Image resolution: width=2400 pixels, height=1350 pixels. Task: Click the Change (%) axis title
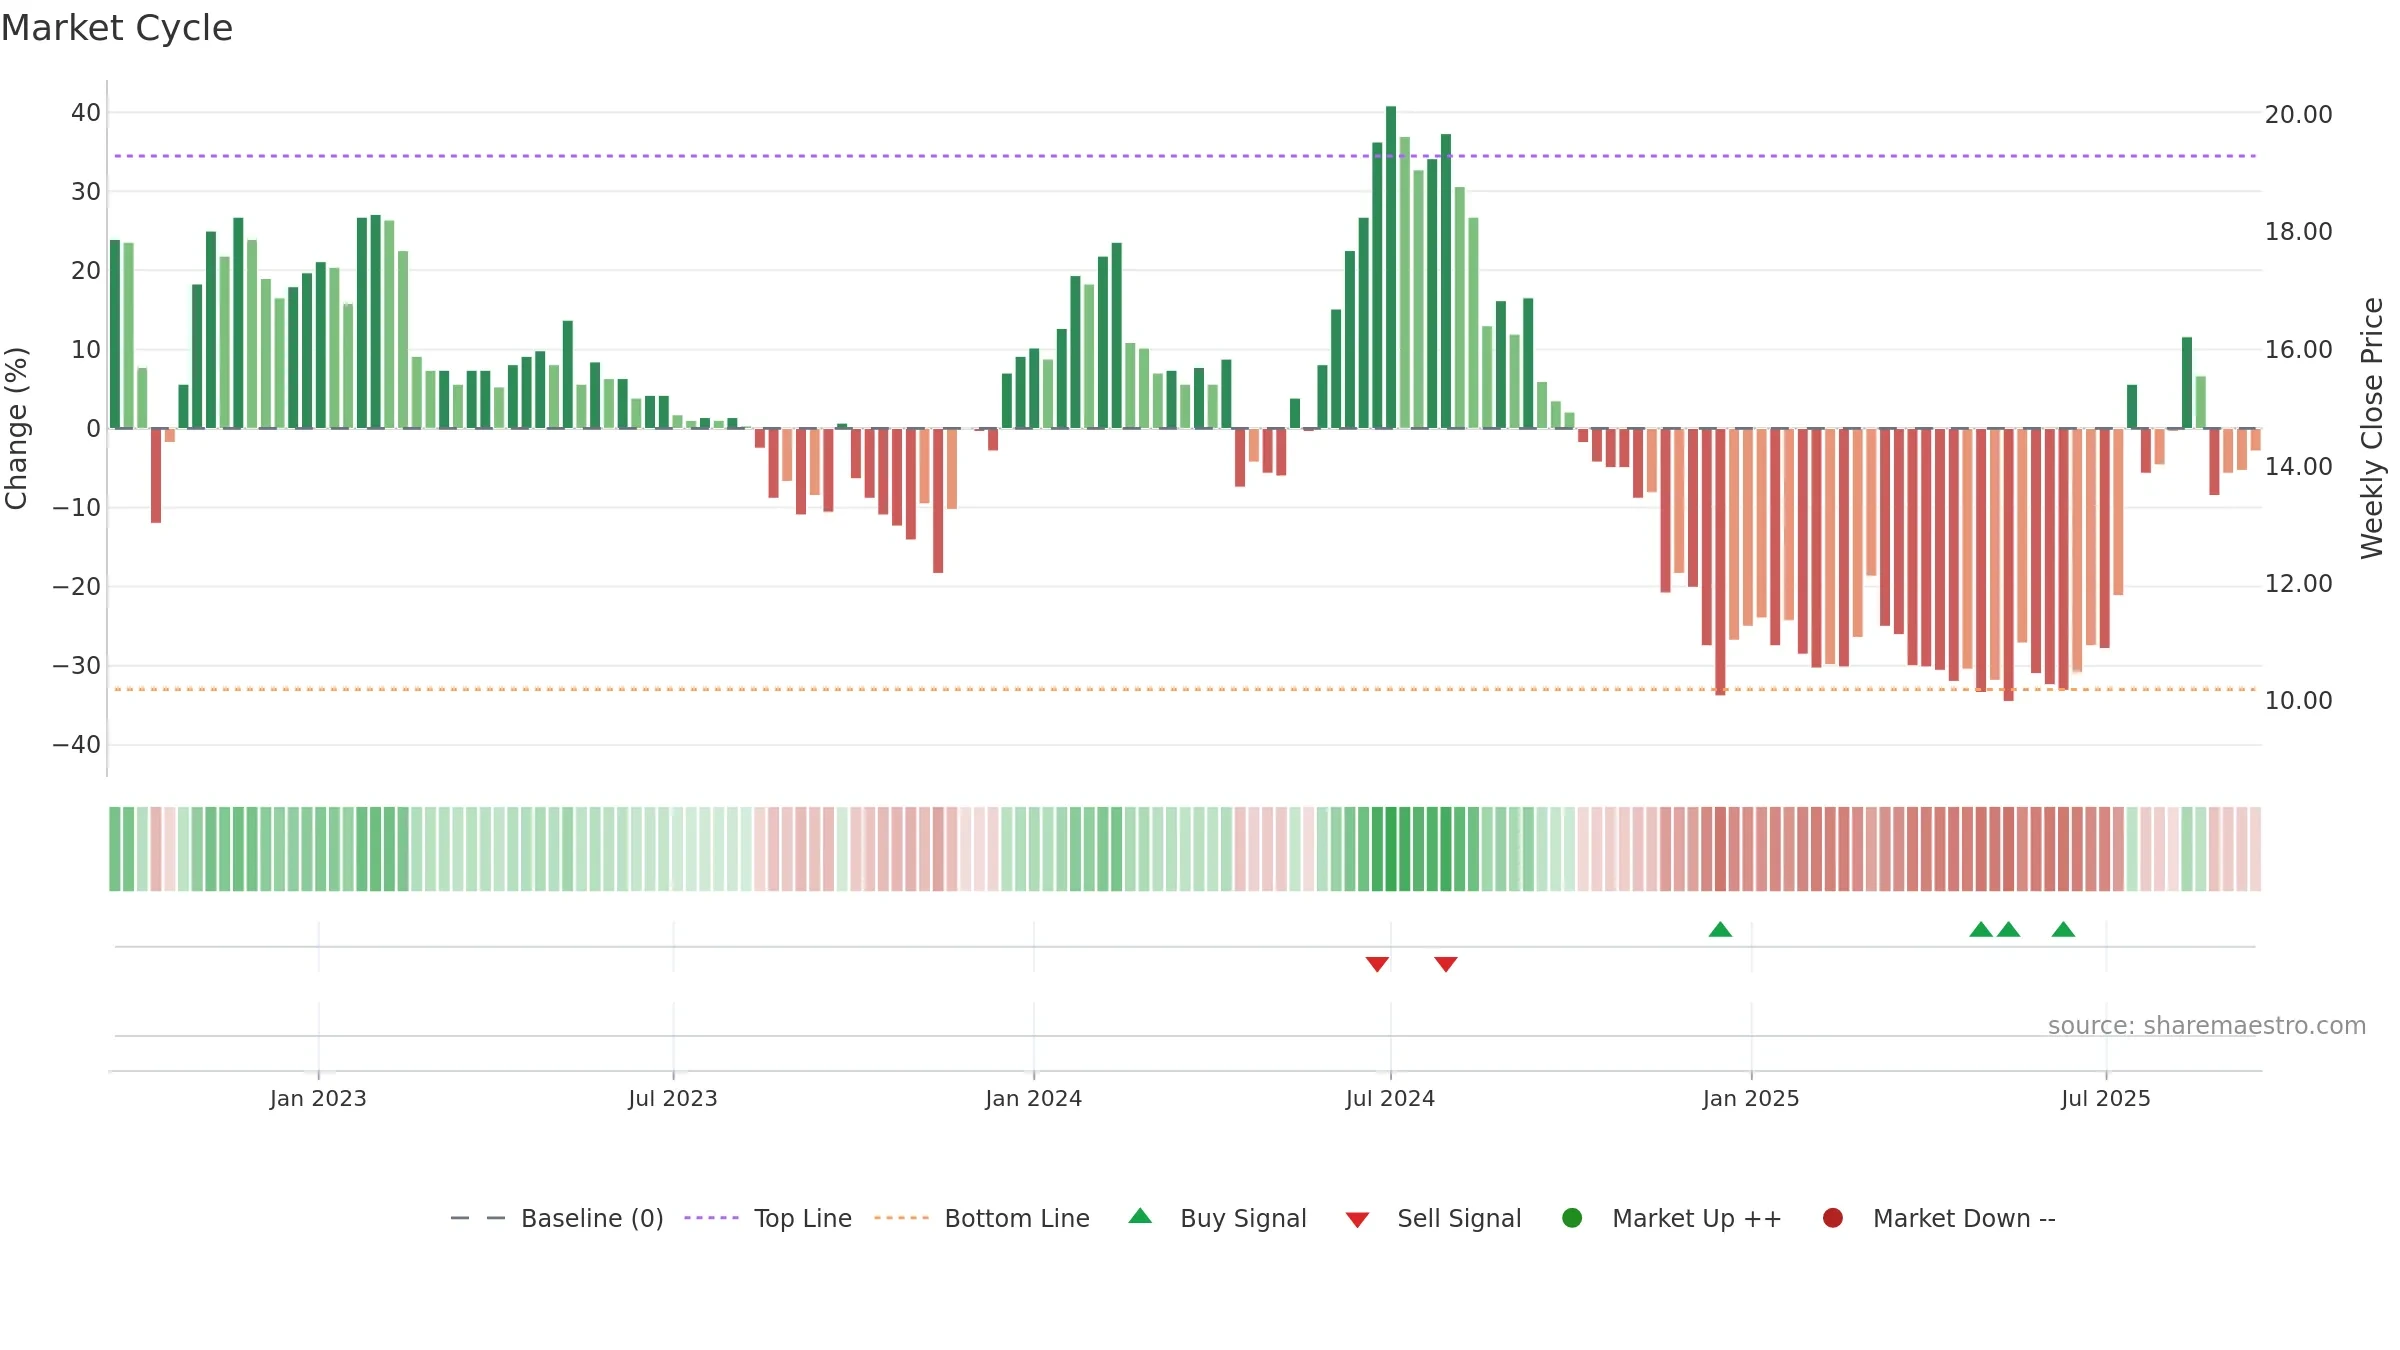coord(16,428)
